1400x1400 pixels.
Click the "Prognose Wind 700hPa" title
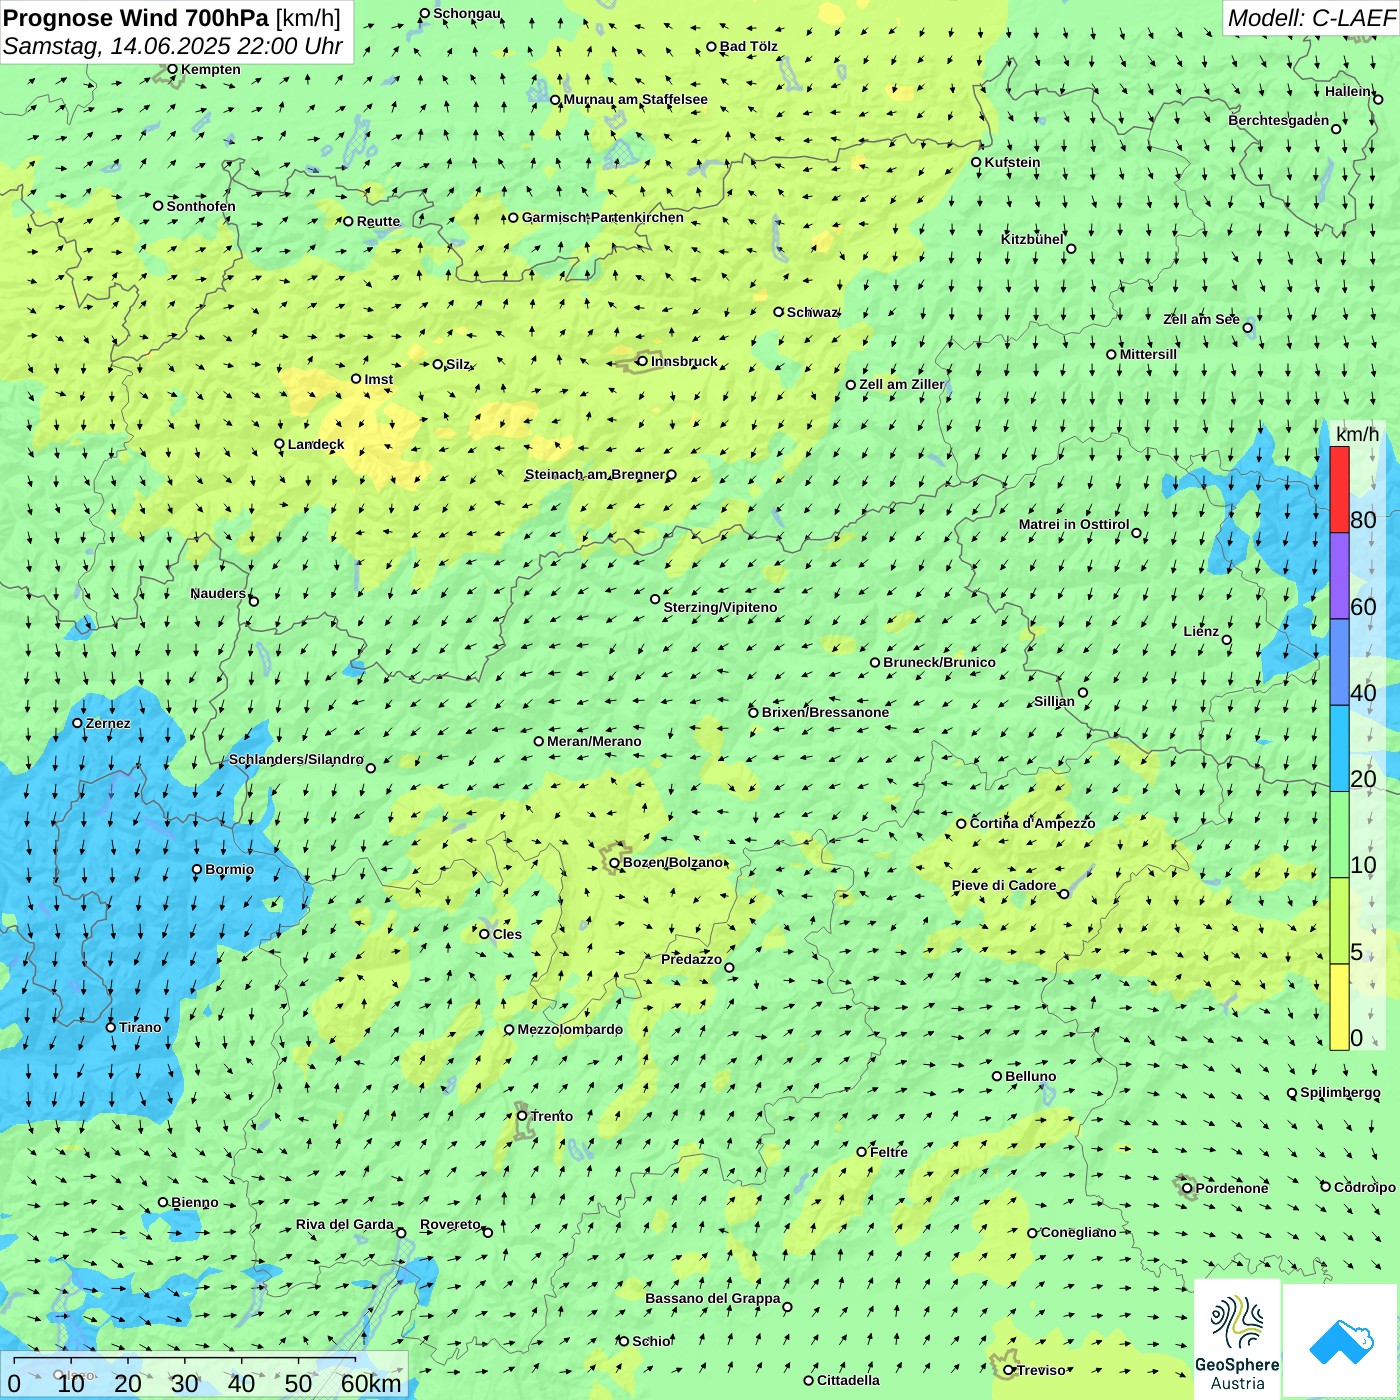click(x=136, y=18)
